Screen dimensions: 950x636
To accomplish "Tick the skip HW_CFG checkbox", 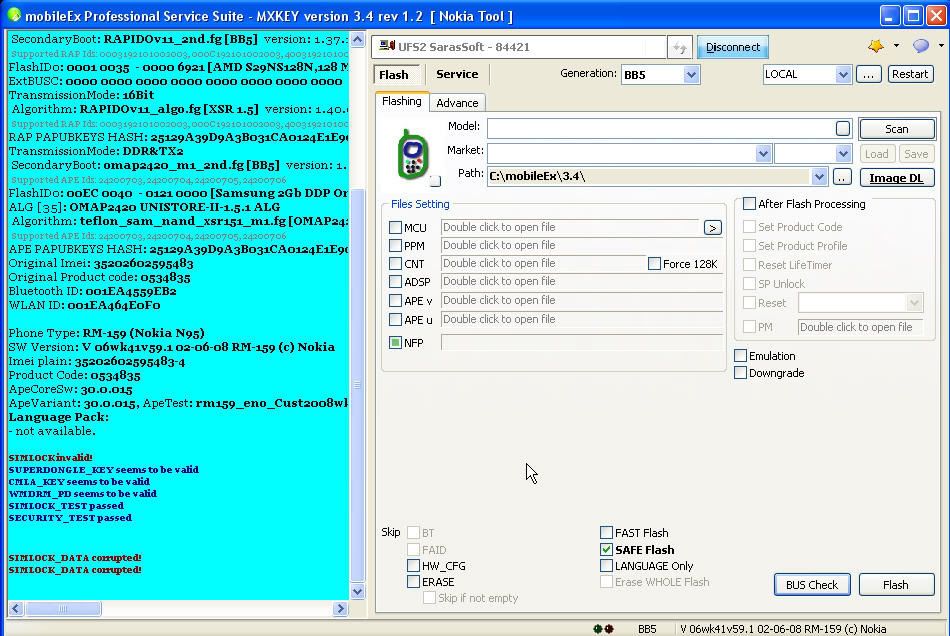I will click(x=413, y=566).
